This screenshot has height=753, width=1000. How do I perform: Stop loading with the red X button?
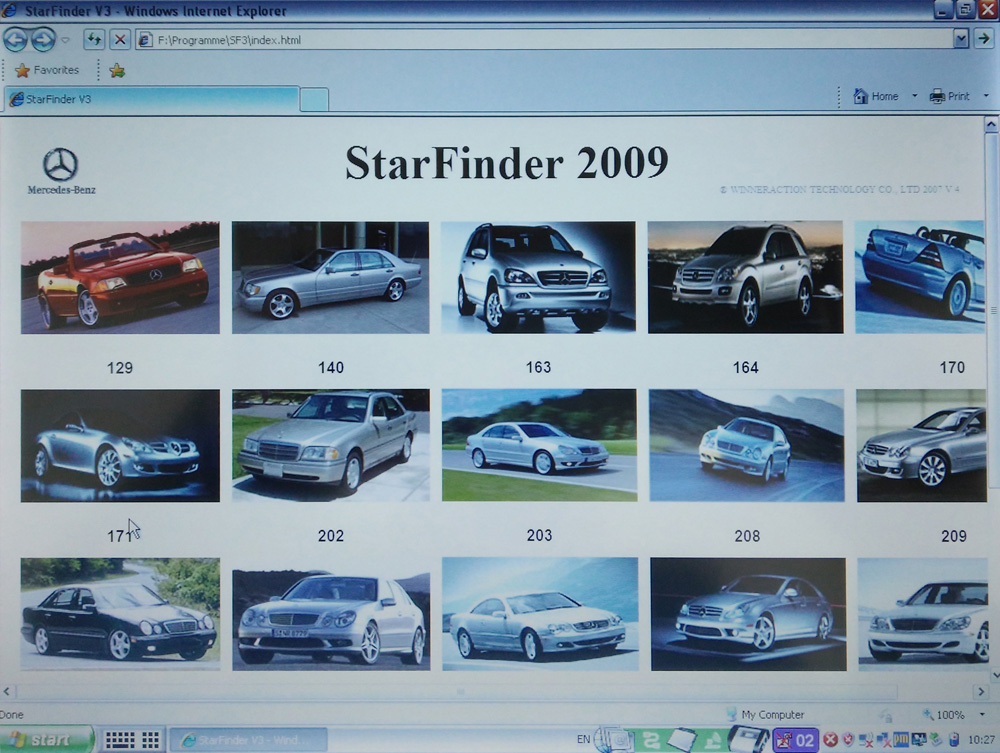tap(119, 40)
